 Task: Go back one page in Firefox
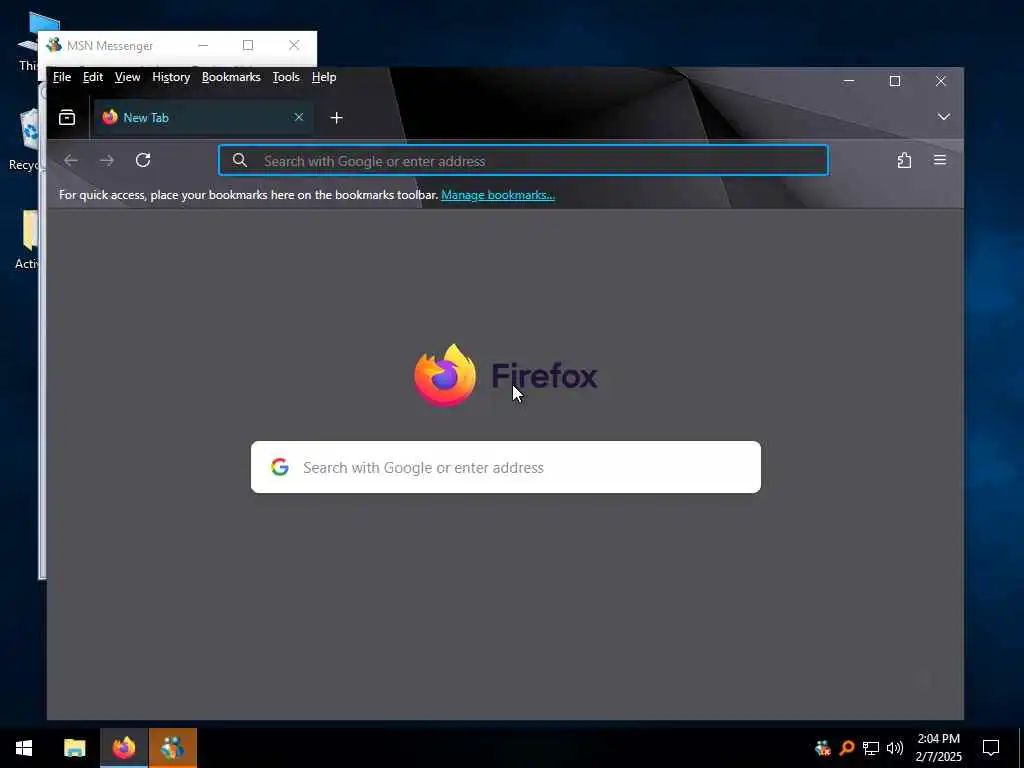(71, 160)
